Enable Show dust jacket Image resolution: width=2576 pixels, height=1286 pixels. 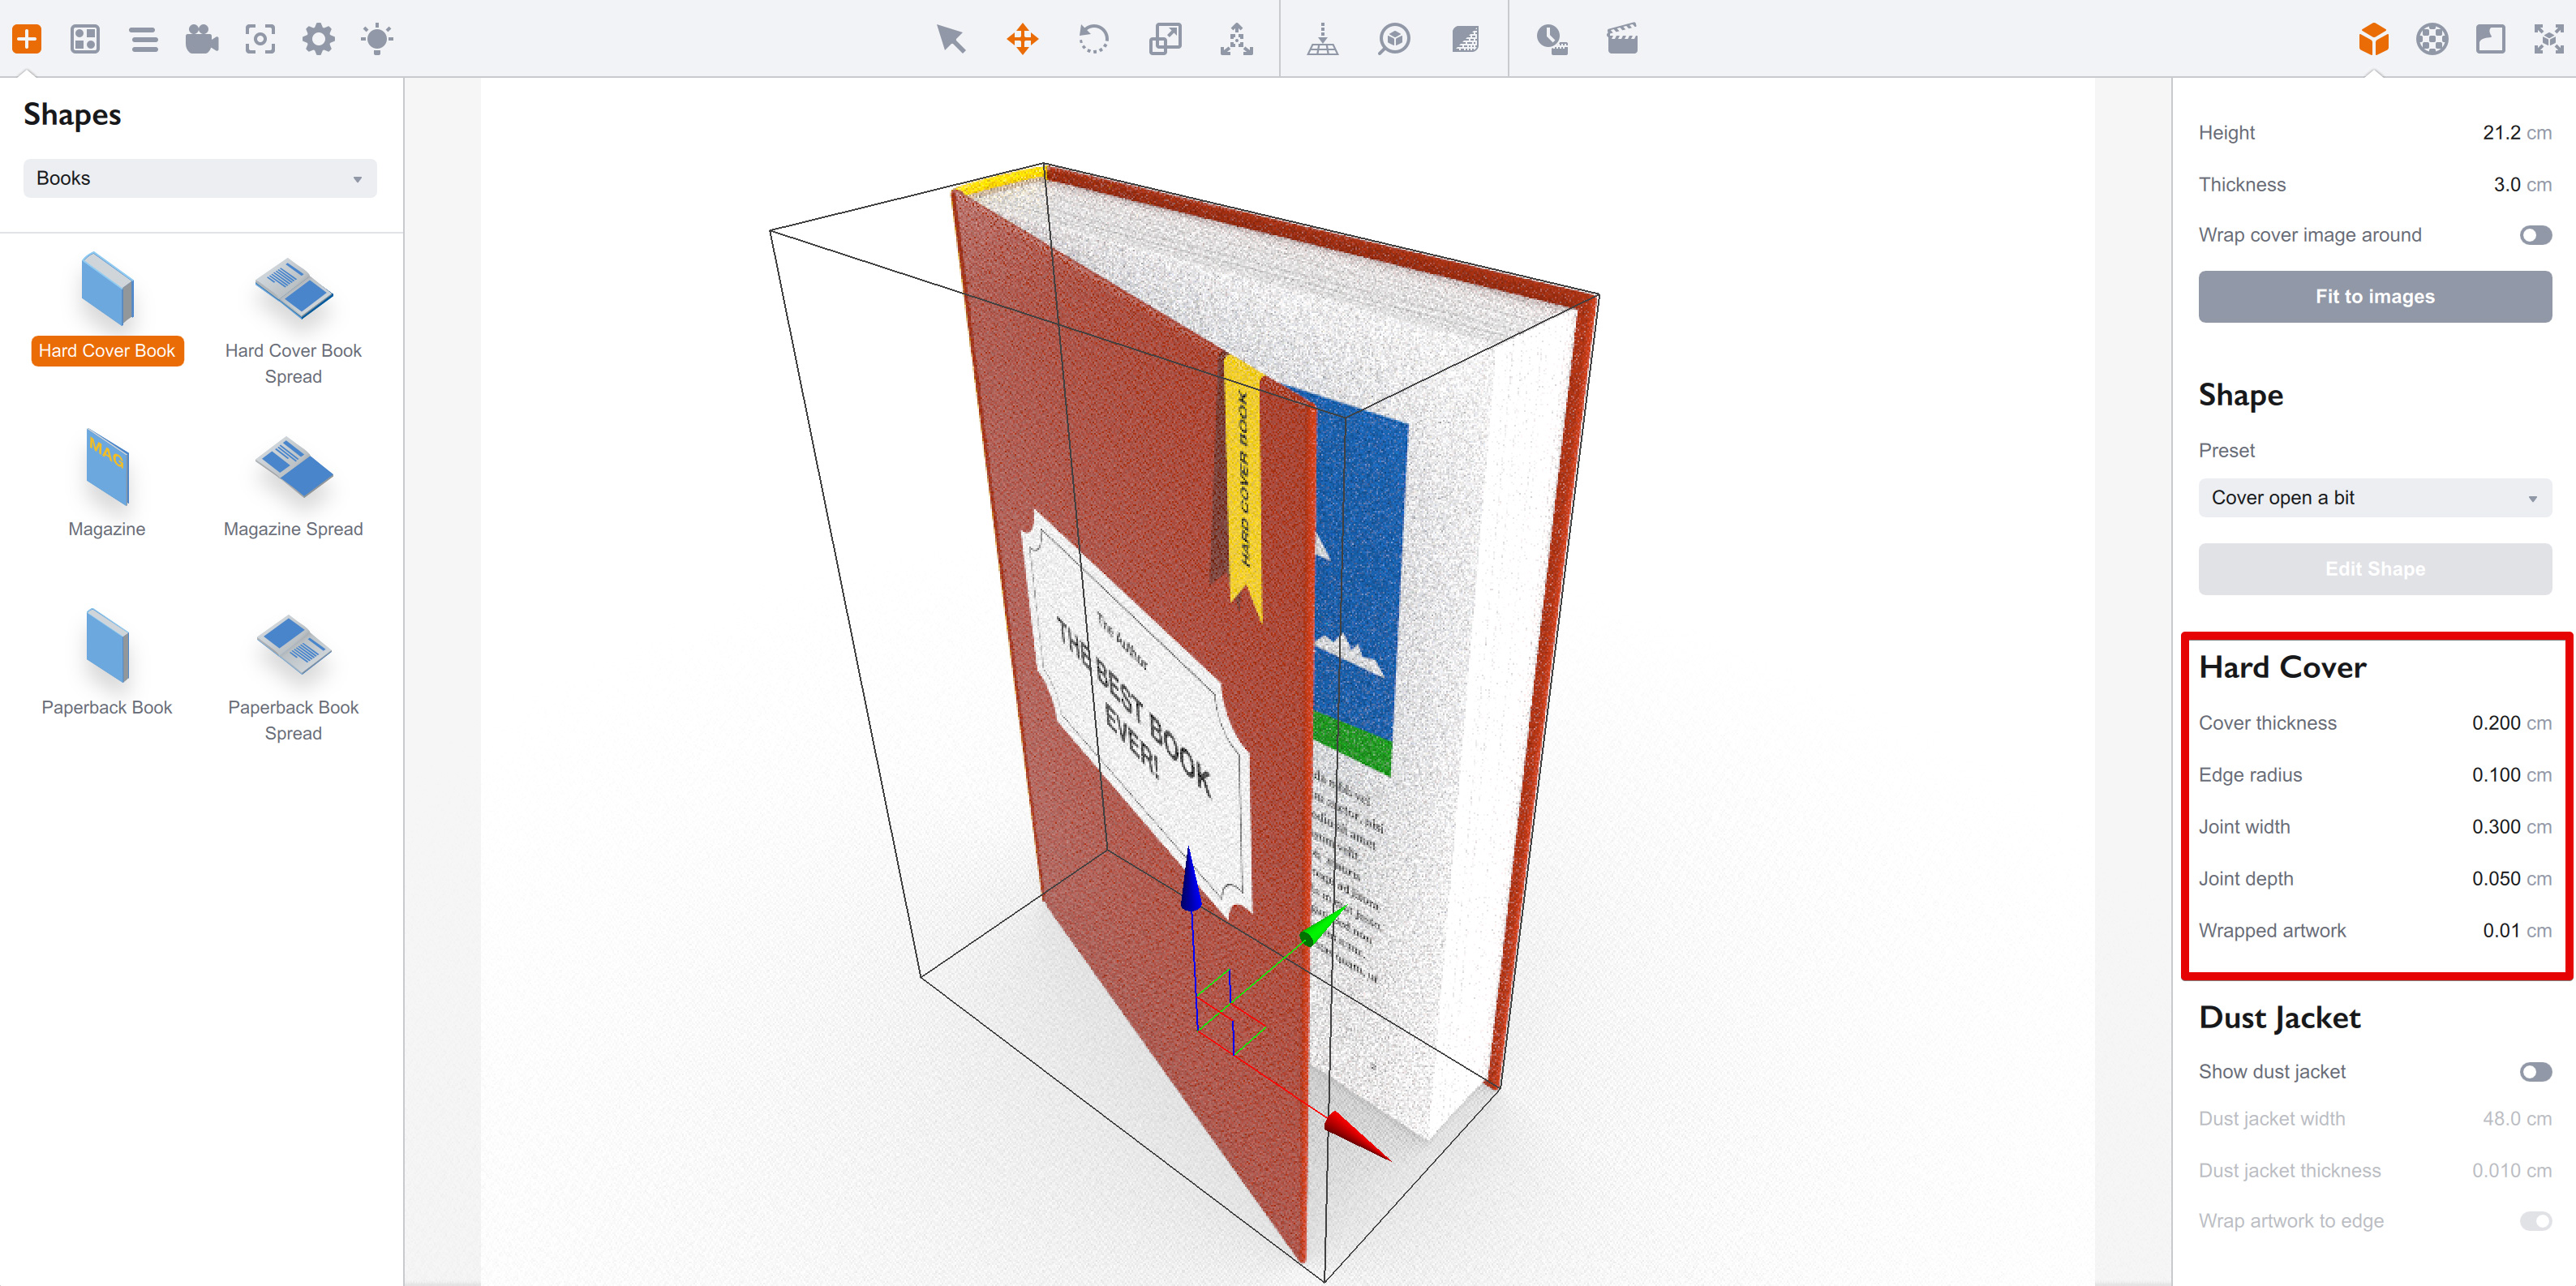2536,1071
